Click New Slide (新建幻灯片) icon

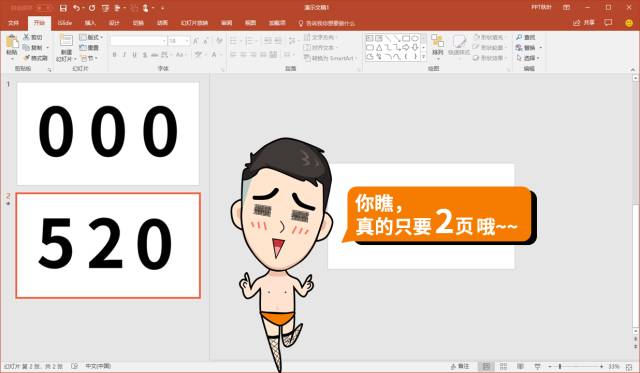(66, 41)
